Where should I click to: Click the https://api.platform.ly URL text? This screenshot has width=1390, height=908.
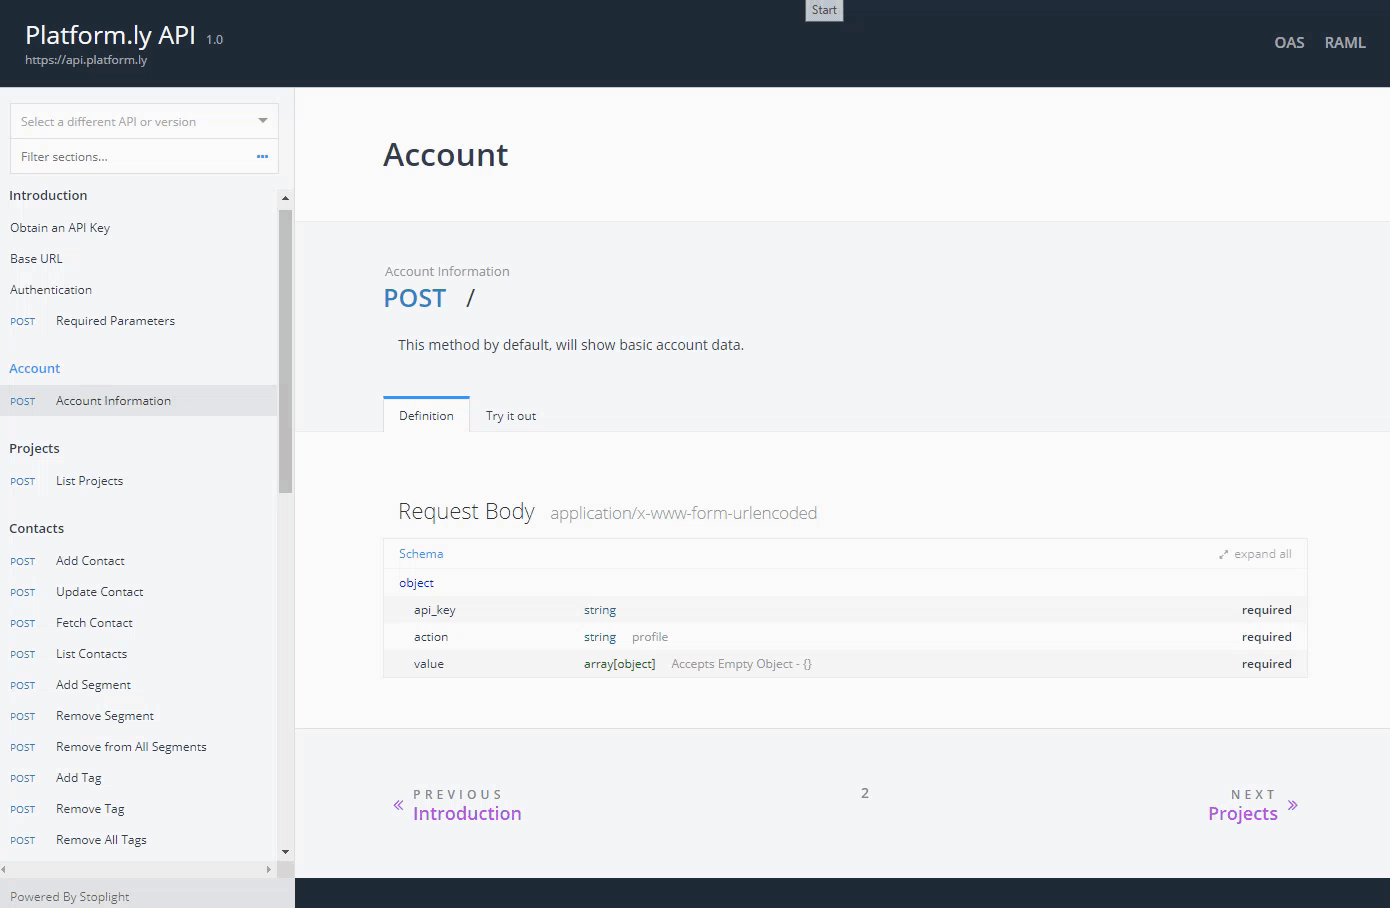point(86,60)
